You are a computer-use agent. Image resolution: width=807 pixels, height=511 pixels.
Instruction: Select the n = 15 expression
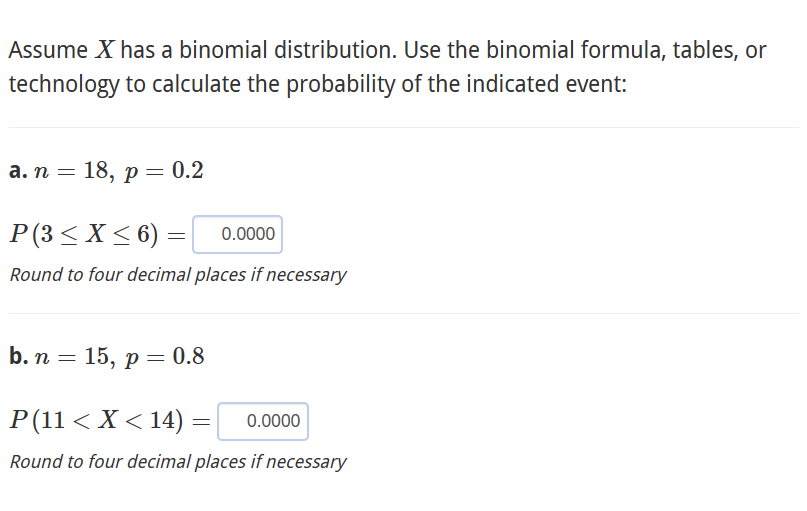point(71,356)
